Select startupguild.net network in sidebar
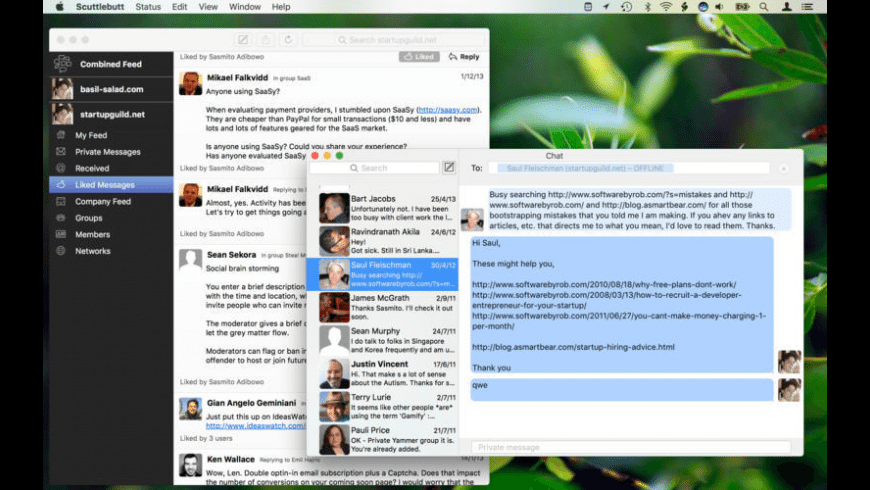The image size is (870, 490). tap(111, 114)
